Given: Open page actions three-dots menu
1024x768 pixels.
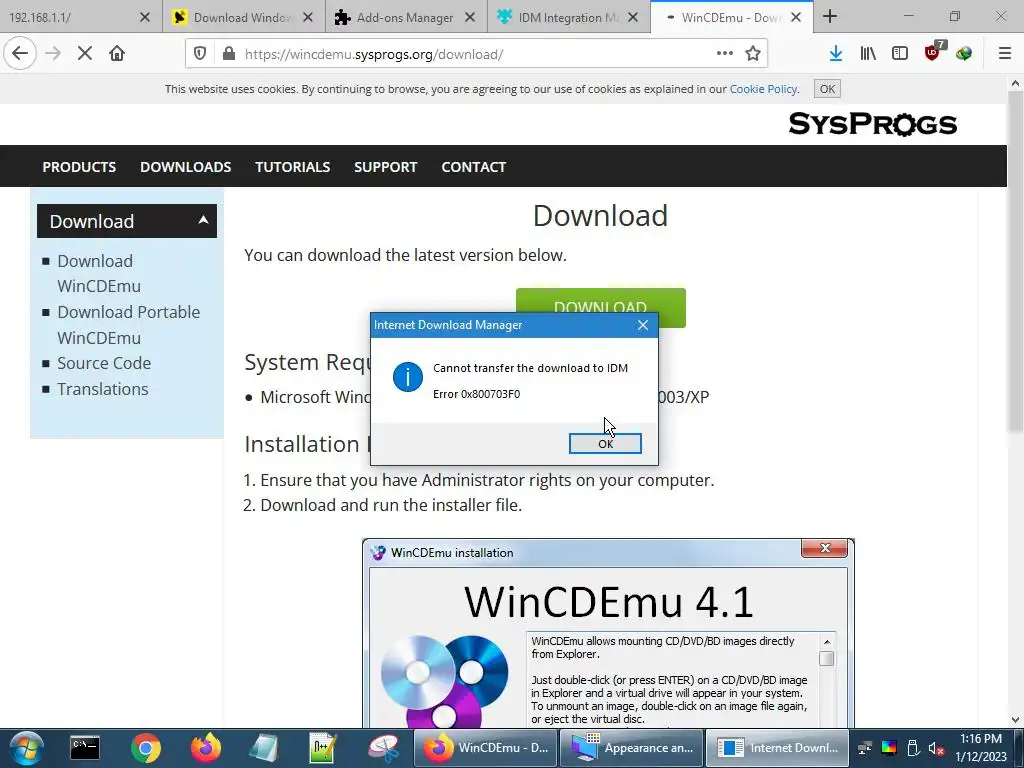Looking at the screenshot, I should [x=725, y=54].
